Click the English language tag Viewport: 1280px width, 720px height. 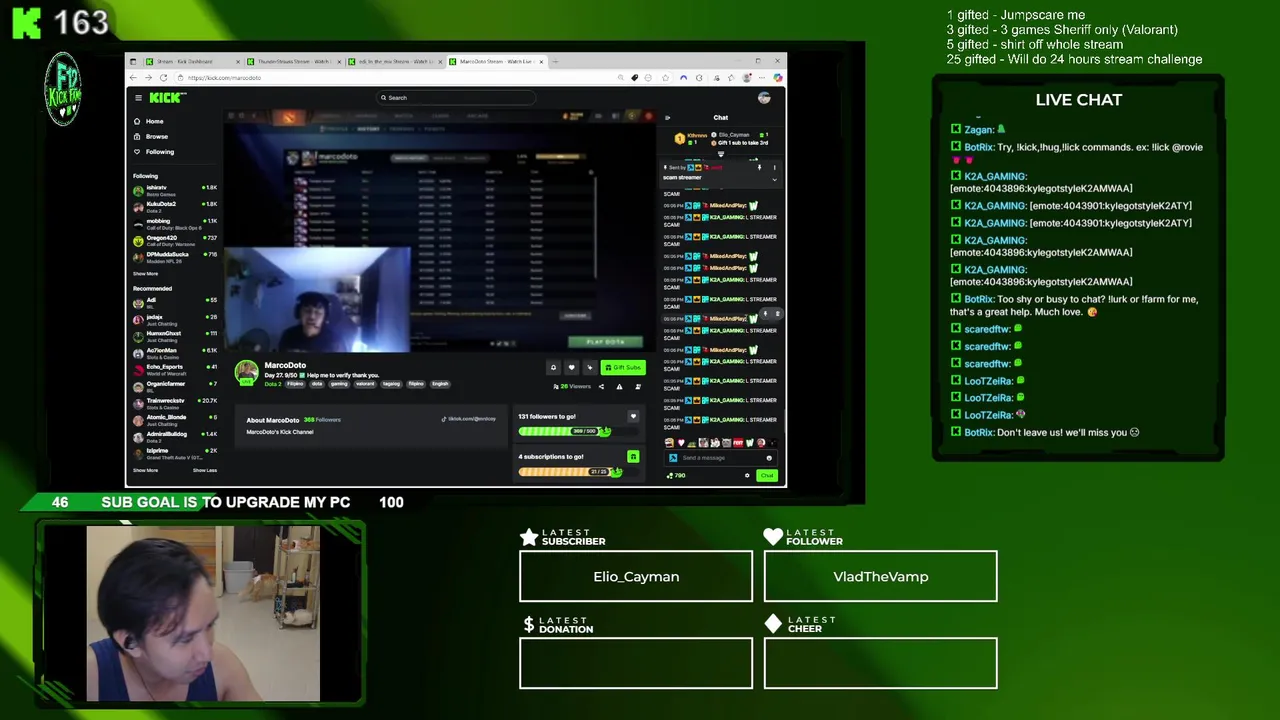(x=440, y=384)
